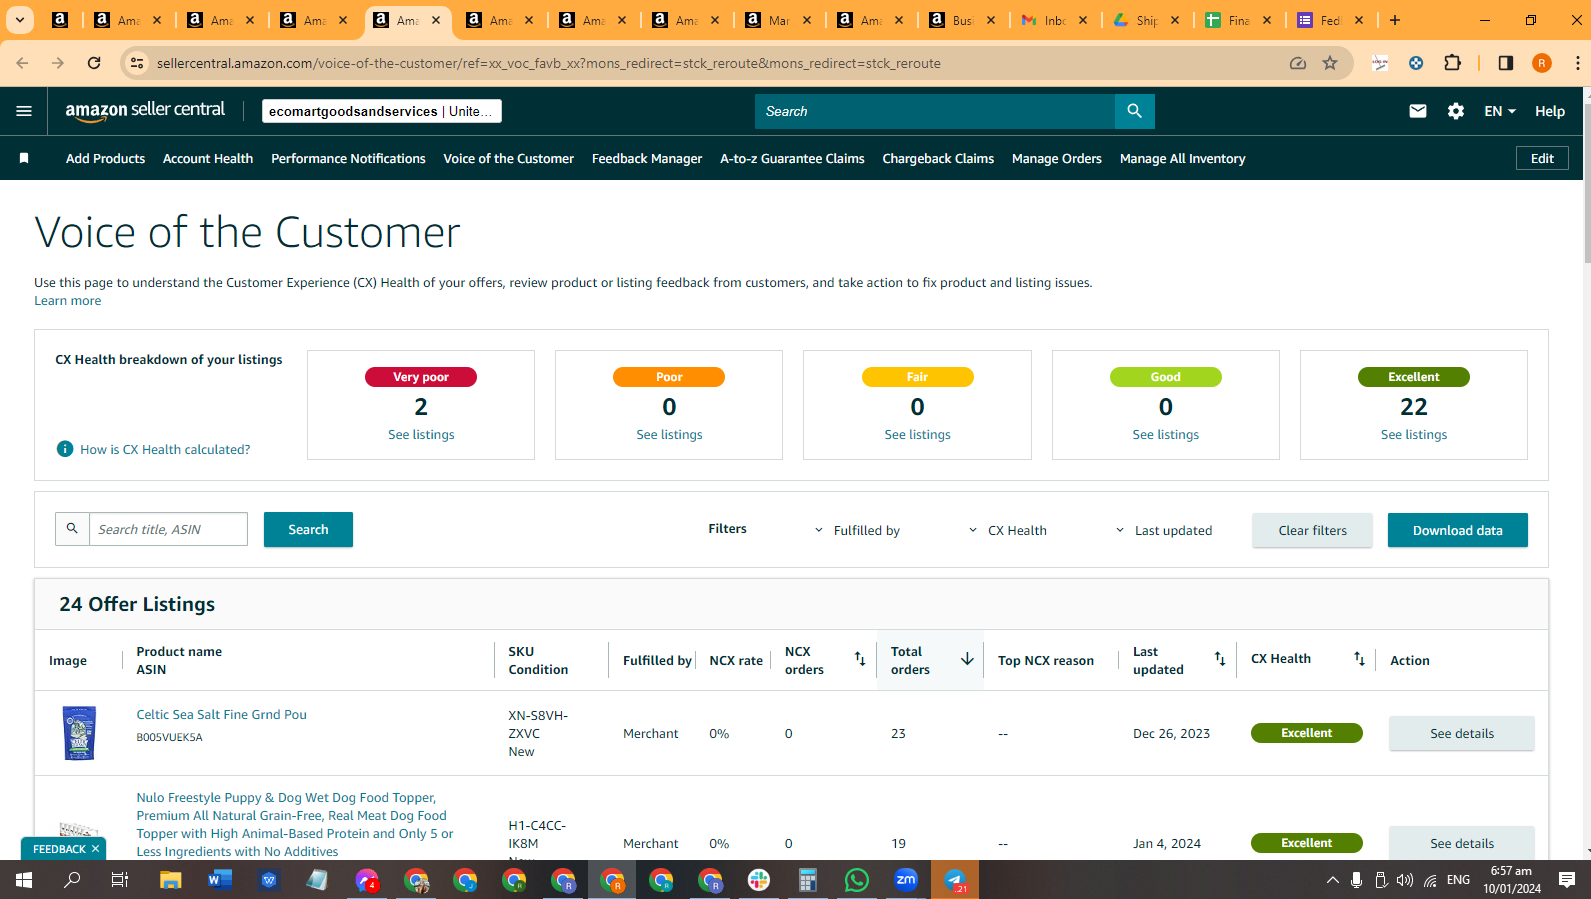
Task: Open the Last updated filter dropdown
Action: coord(1163,530)
